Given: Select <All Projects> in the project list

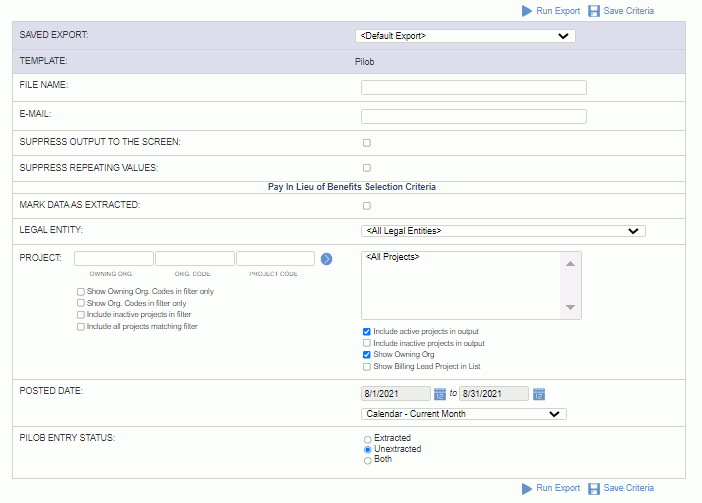Looking at the screenshot, I should 393,257.
